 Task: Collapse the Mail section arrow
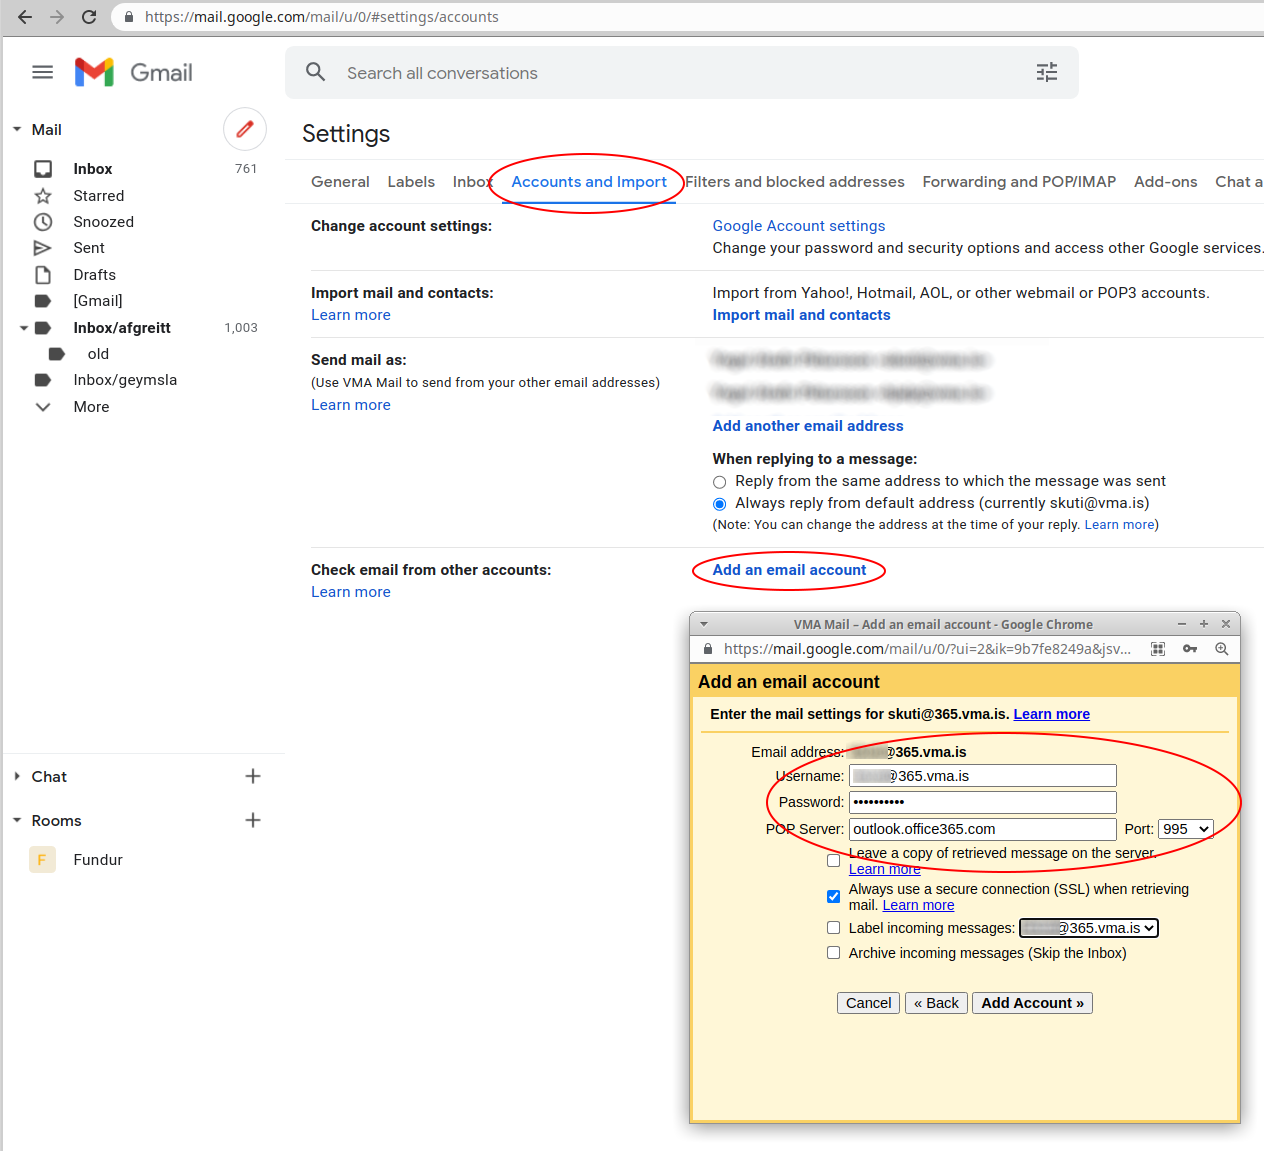(x=17, y=130)
